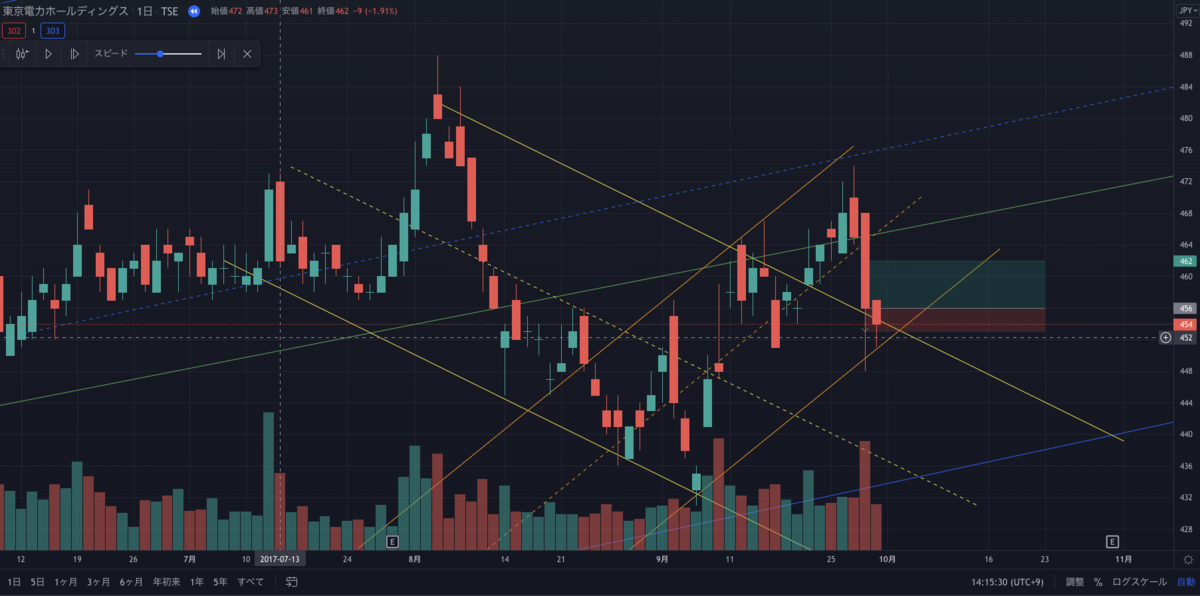Click the スピード speed label
This screenshot has height=596, width=1200.
click(111, 53)
